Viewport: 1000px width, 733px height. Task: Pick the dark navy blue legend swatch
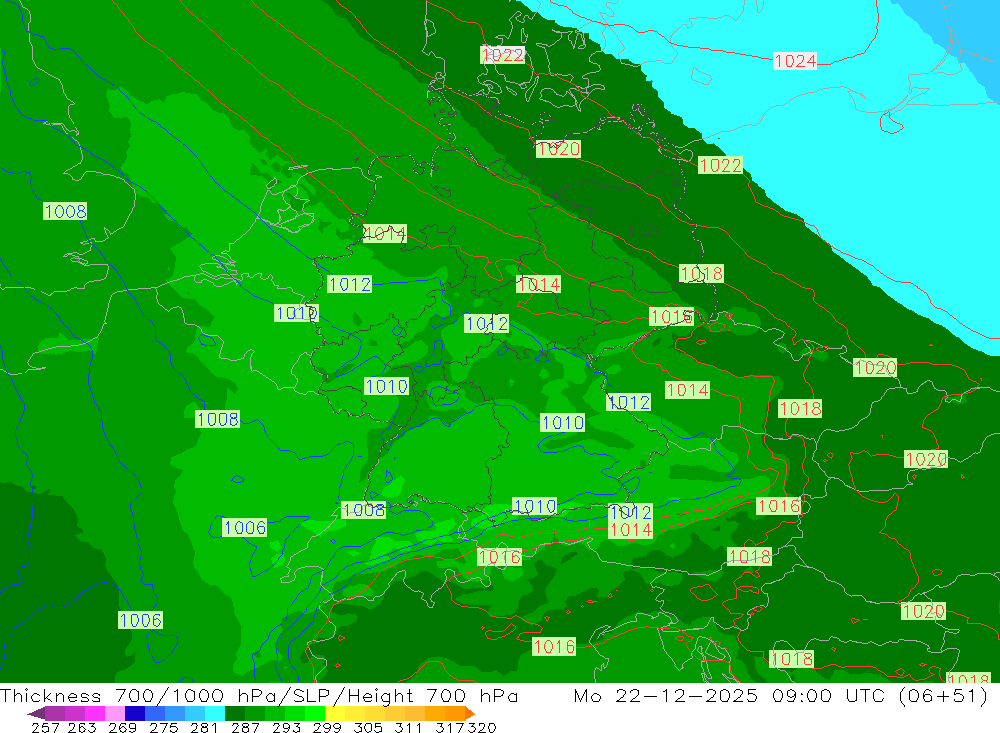click(135, 713)
